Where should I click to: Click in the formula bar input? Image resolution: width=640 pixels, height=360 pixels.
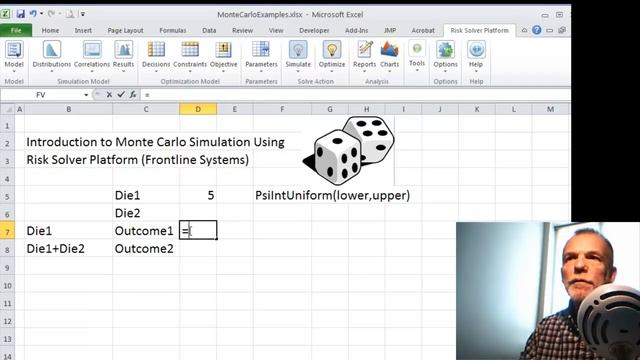pos(355,95)
